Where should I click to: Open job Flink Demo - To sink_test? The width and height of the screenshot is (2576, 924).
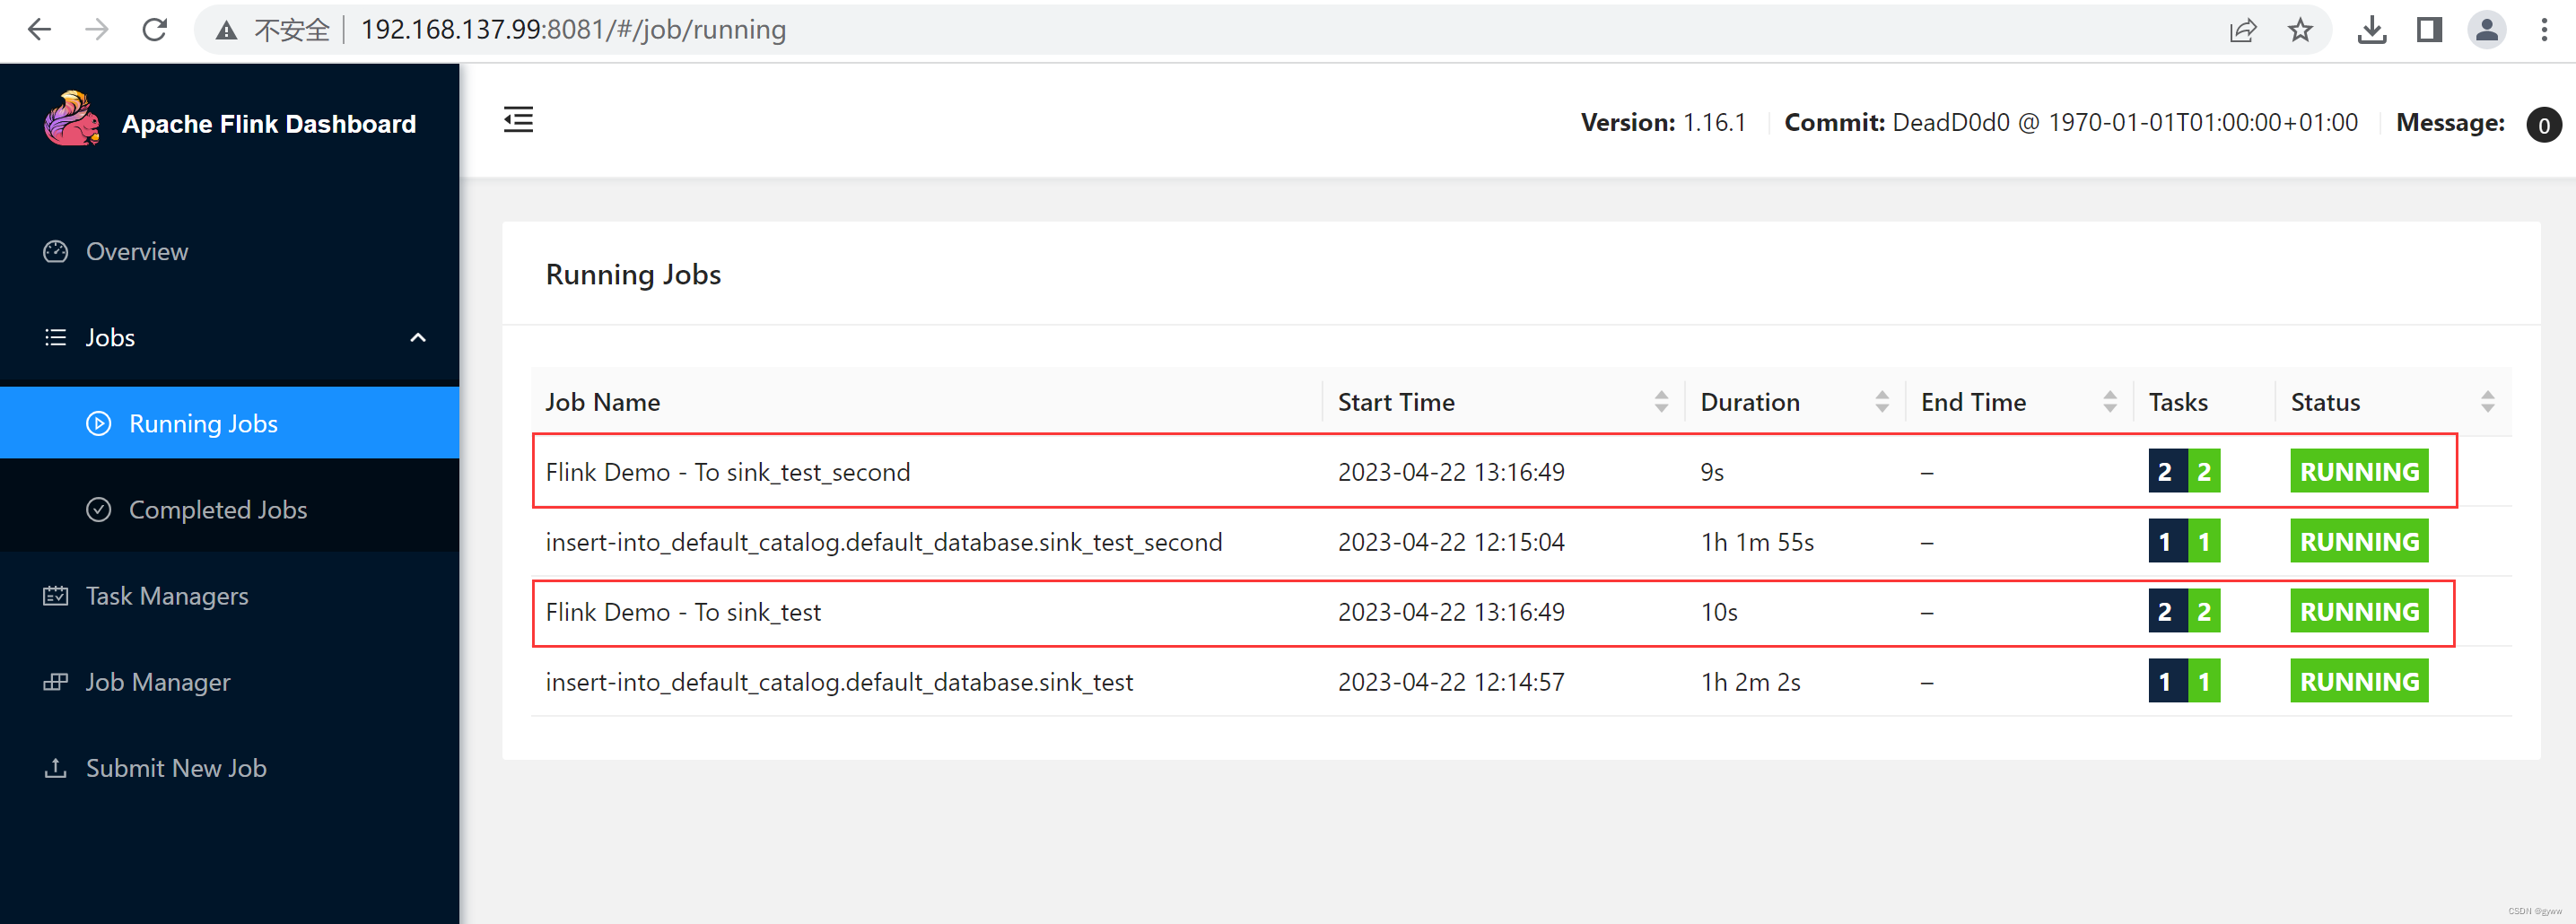tap(683, 612)
